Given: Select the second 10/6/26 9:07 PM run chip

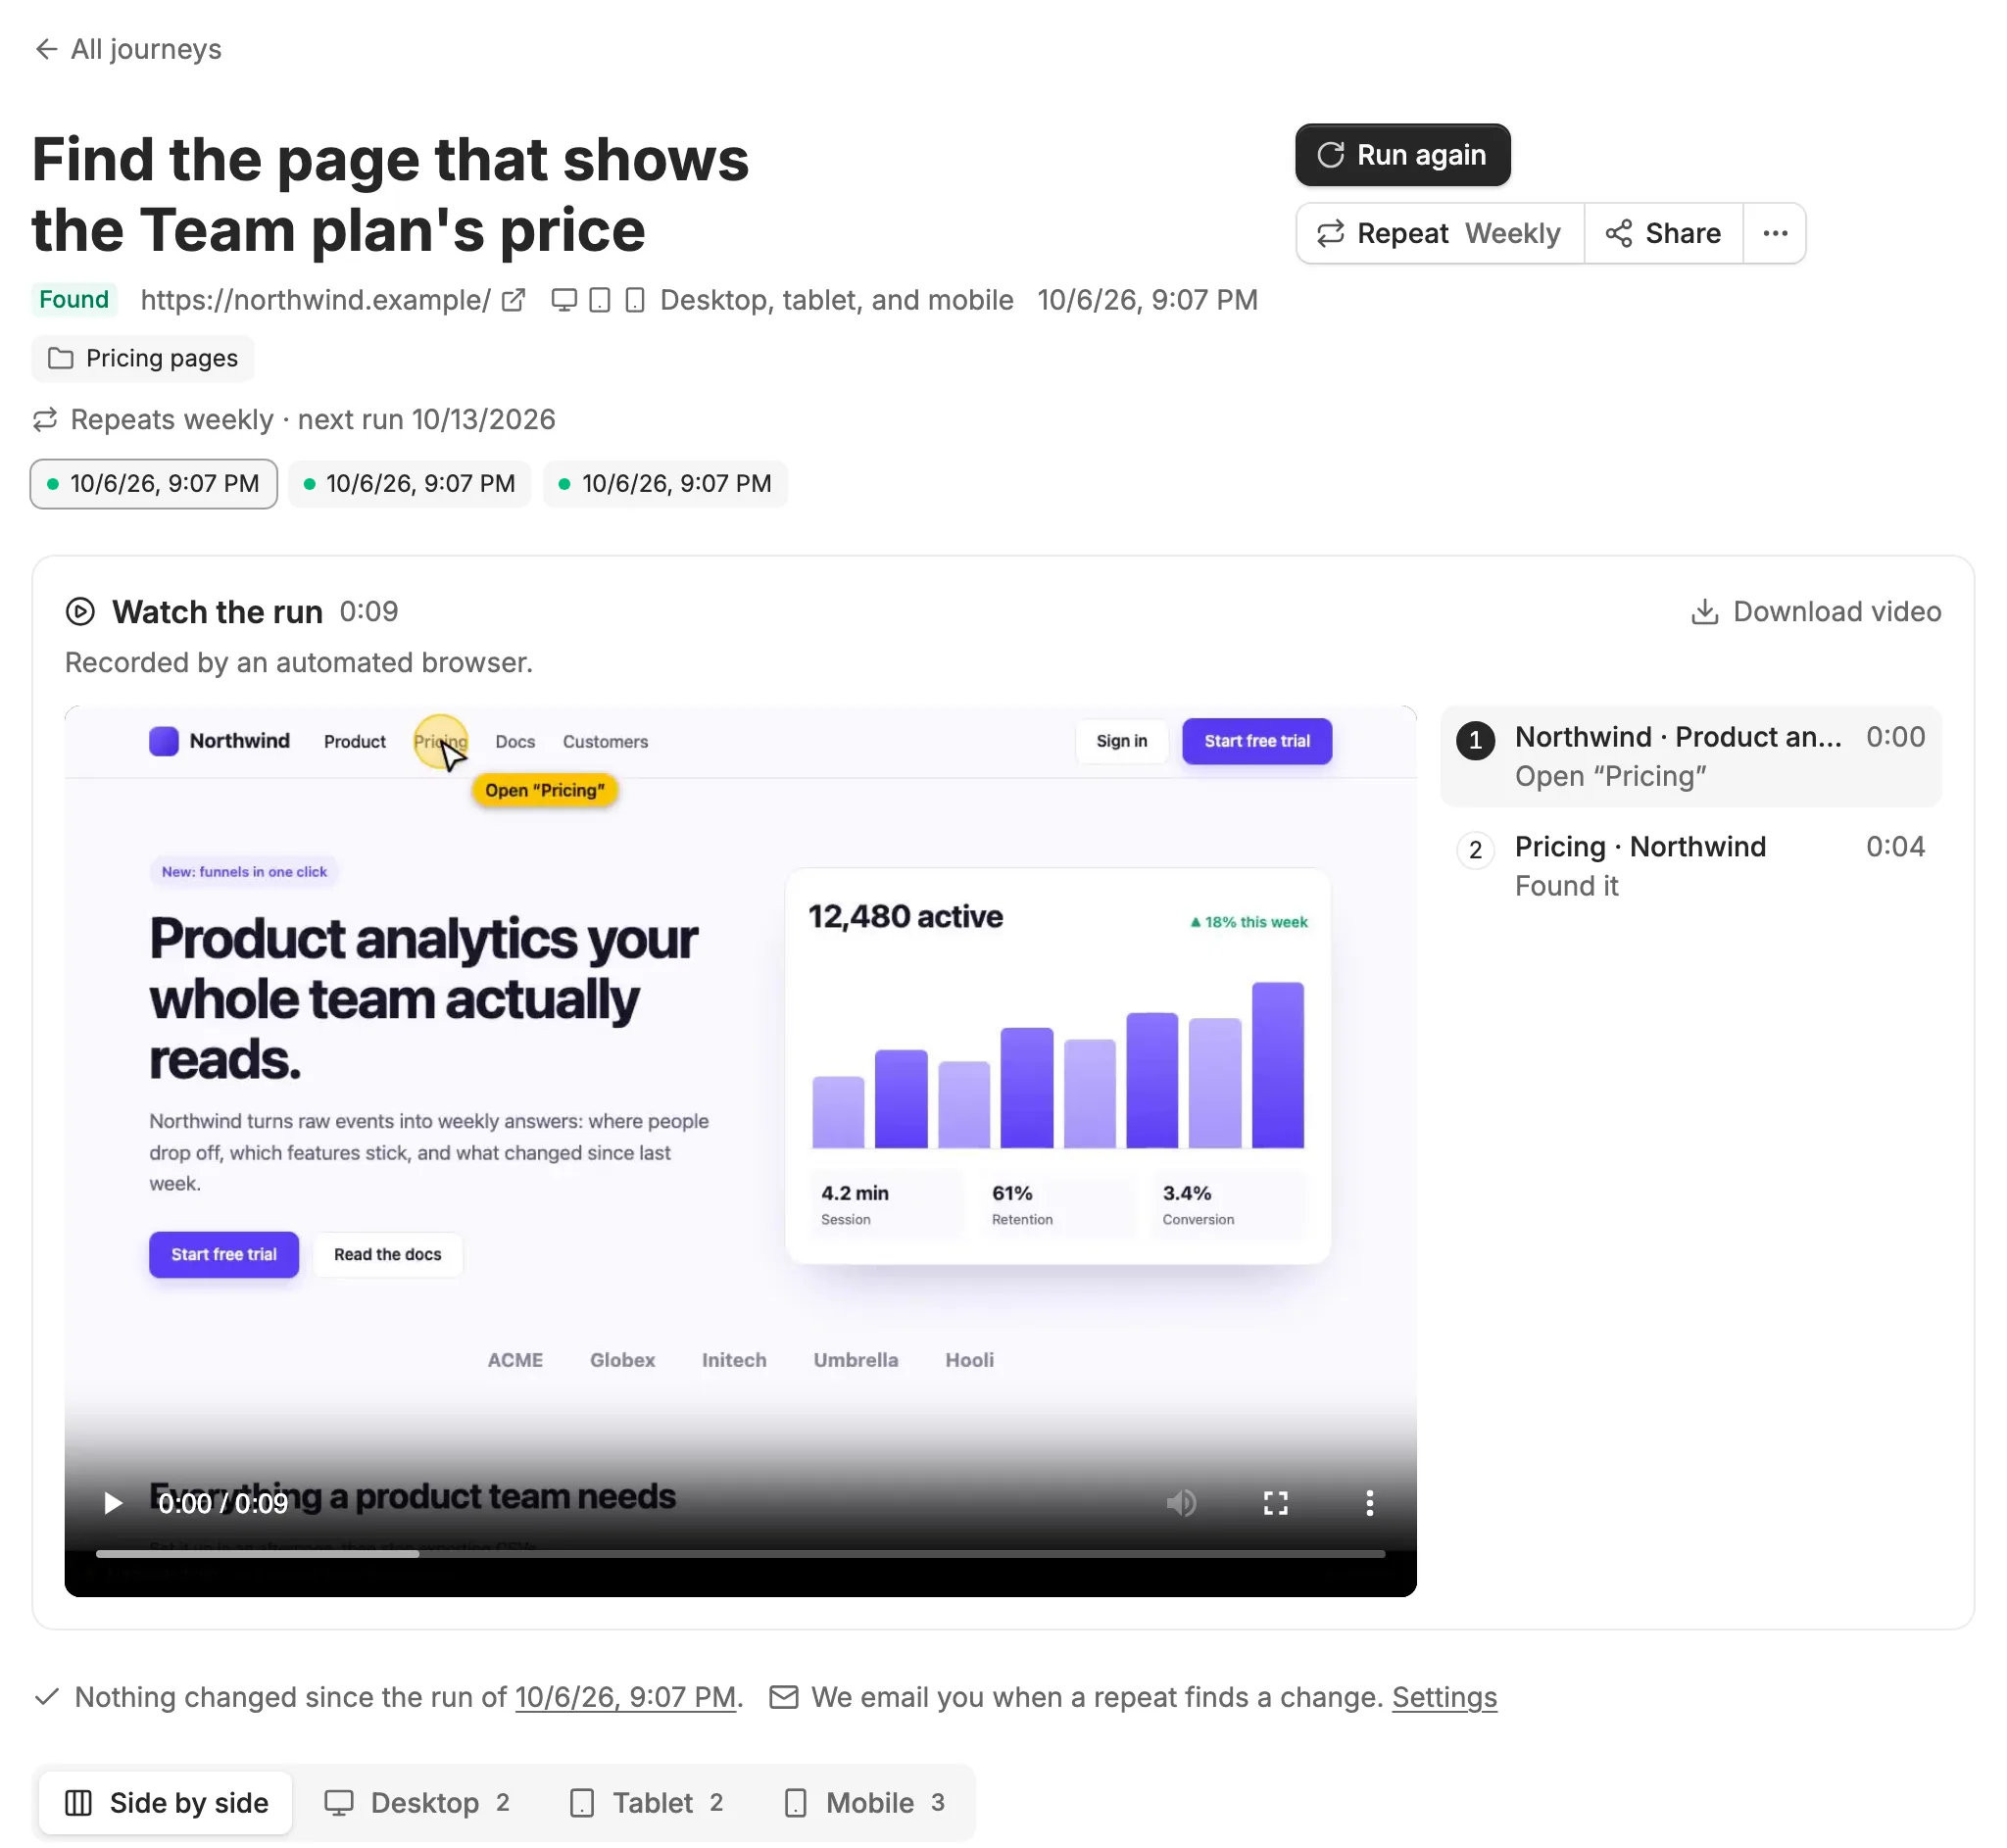Looking at the screenshot, I should pyautogui.click(x=410, y=484).
